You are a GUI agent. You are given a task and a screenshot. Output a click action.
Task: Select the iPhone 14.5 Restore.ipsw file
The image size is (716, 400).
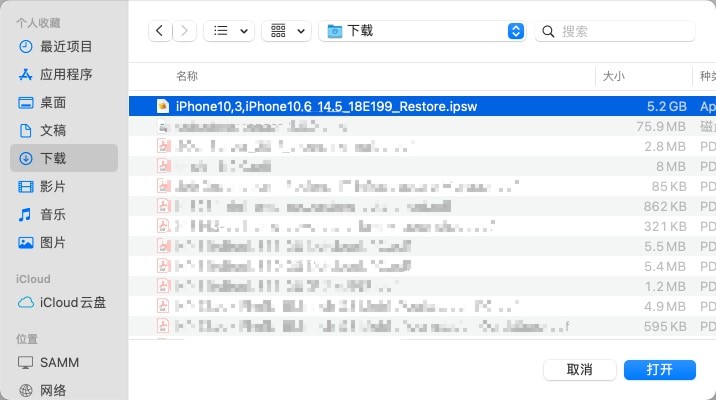pyautogui.click(x=422, y=106)
